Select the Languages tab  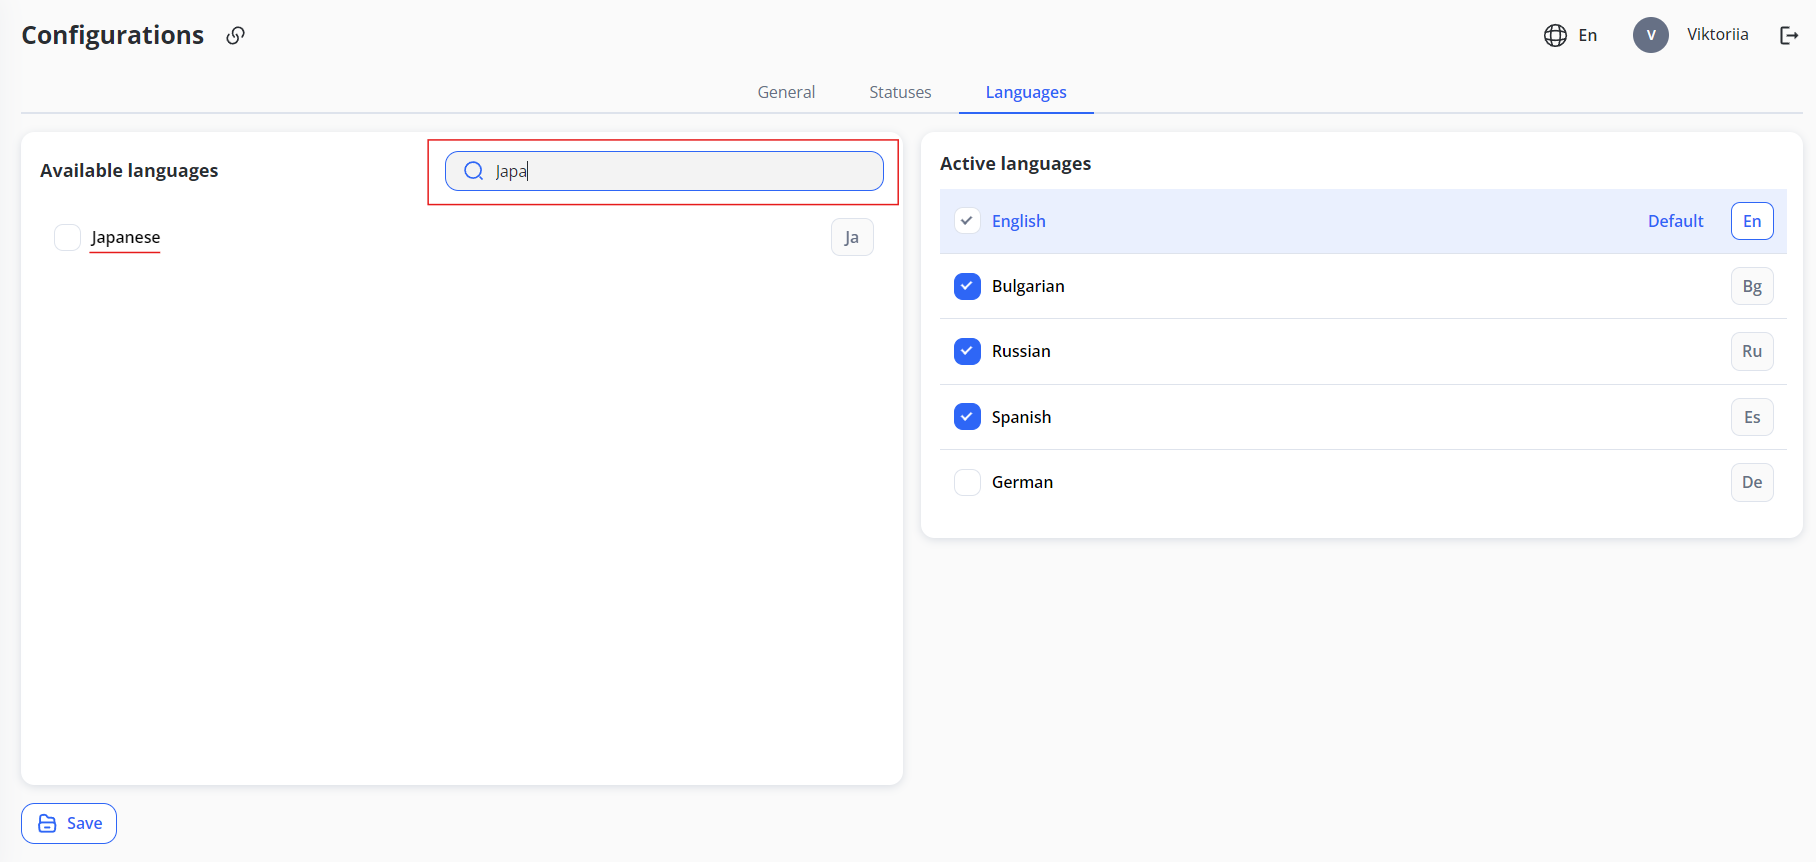pyautogui.click(x=1026, y=92)
